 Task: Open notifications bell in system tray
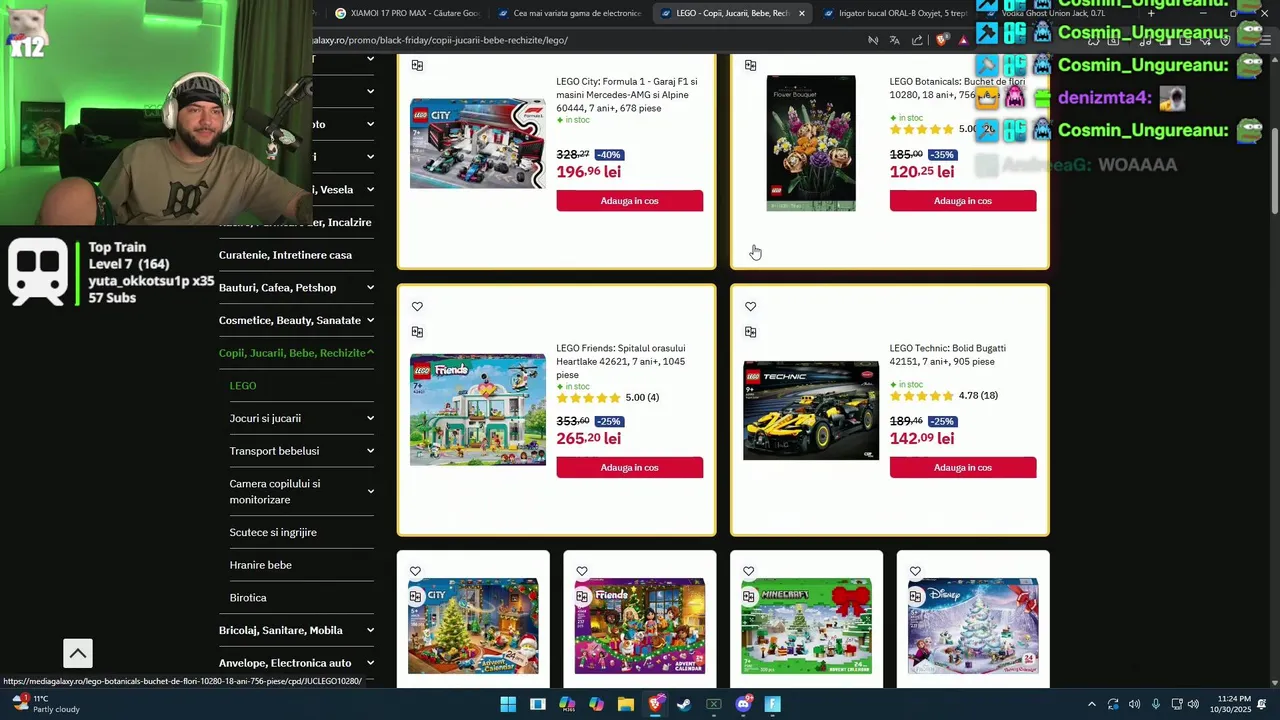(x=1262, y=704)
